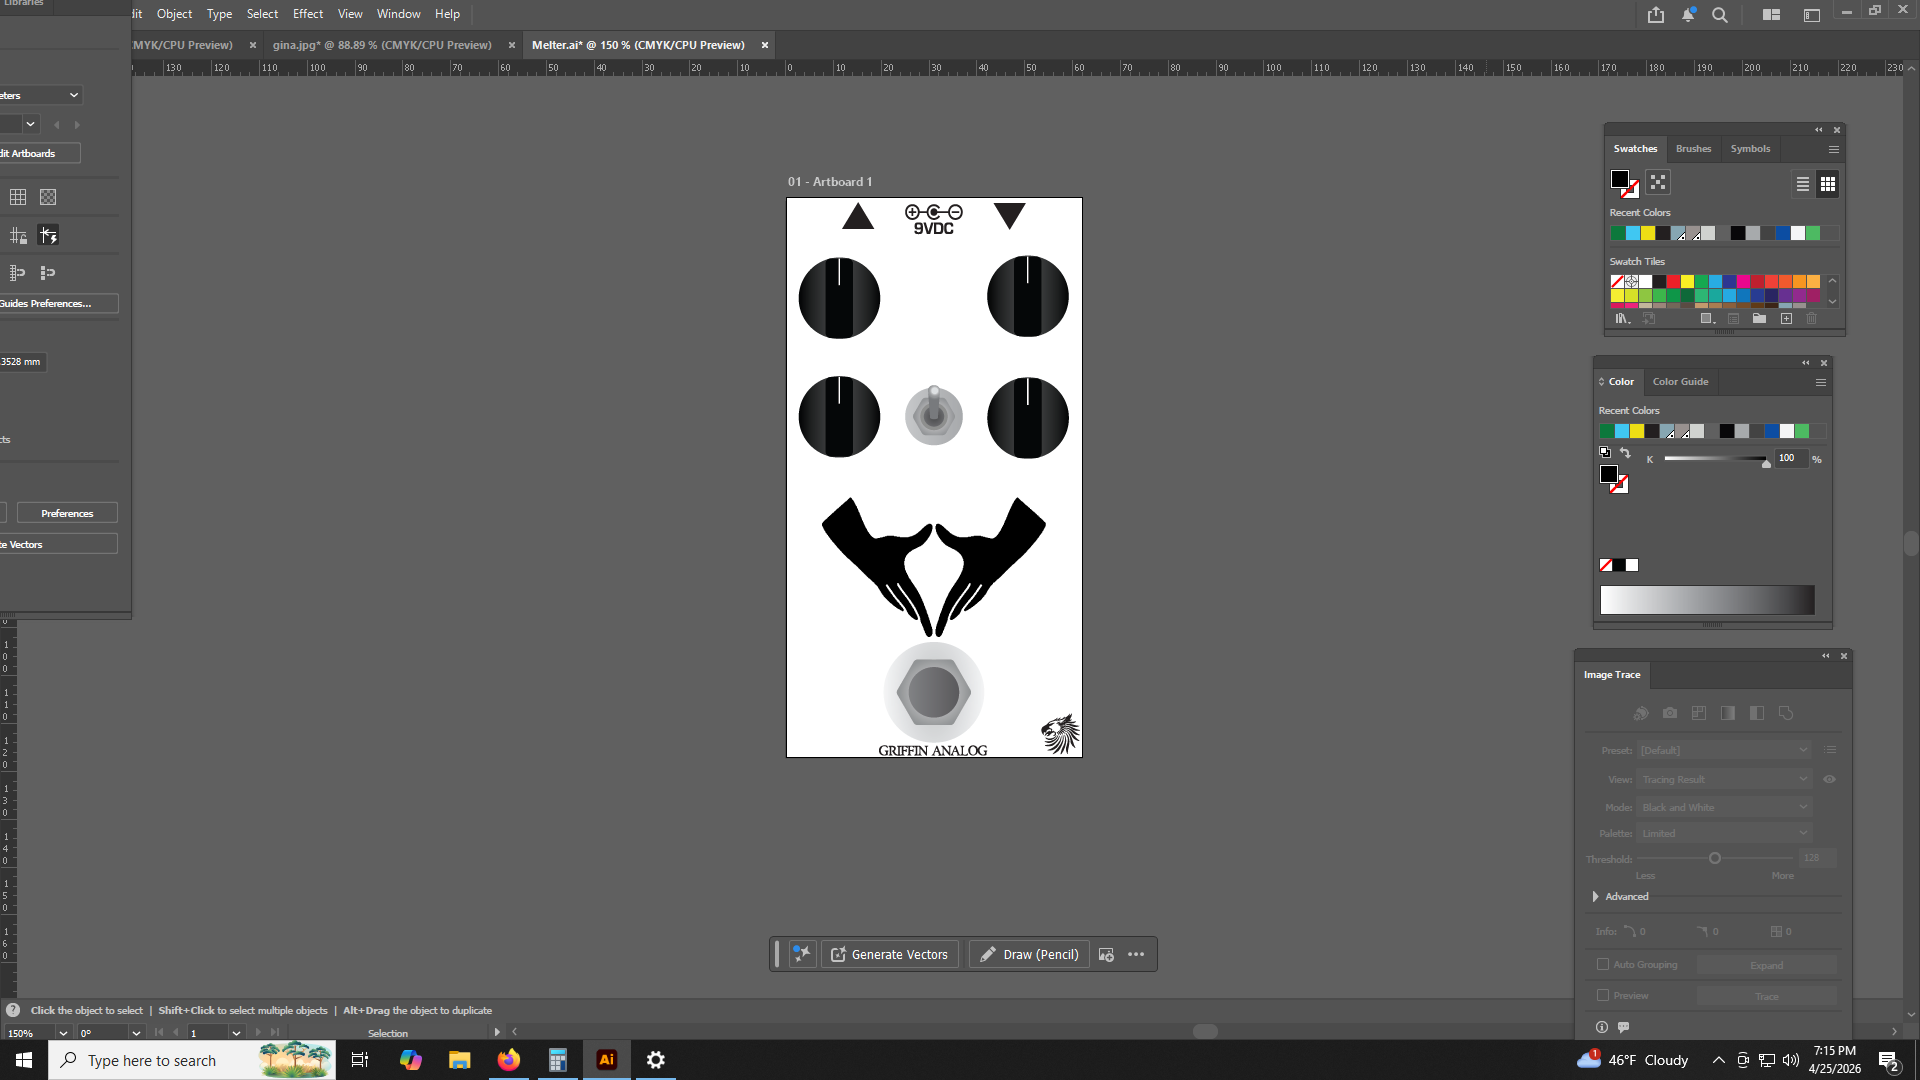The image size is (1920, 1080).
Task: Click the Delete Swatch trash icon
Action: pyautogui.click(x=1811, y=319)
